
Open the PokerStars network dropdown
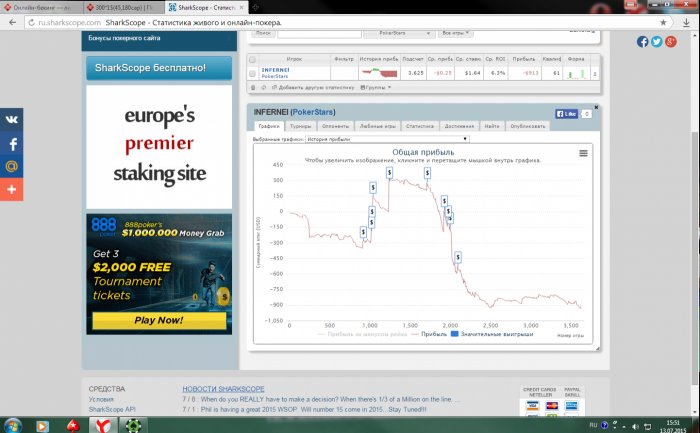(399, 33)
